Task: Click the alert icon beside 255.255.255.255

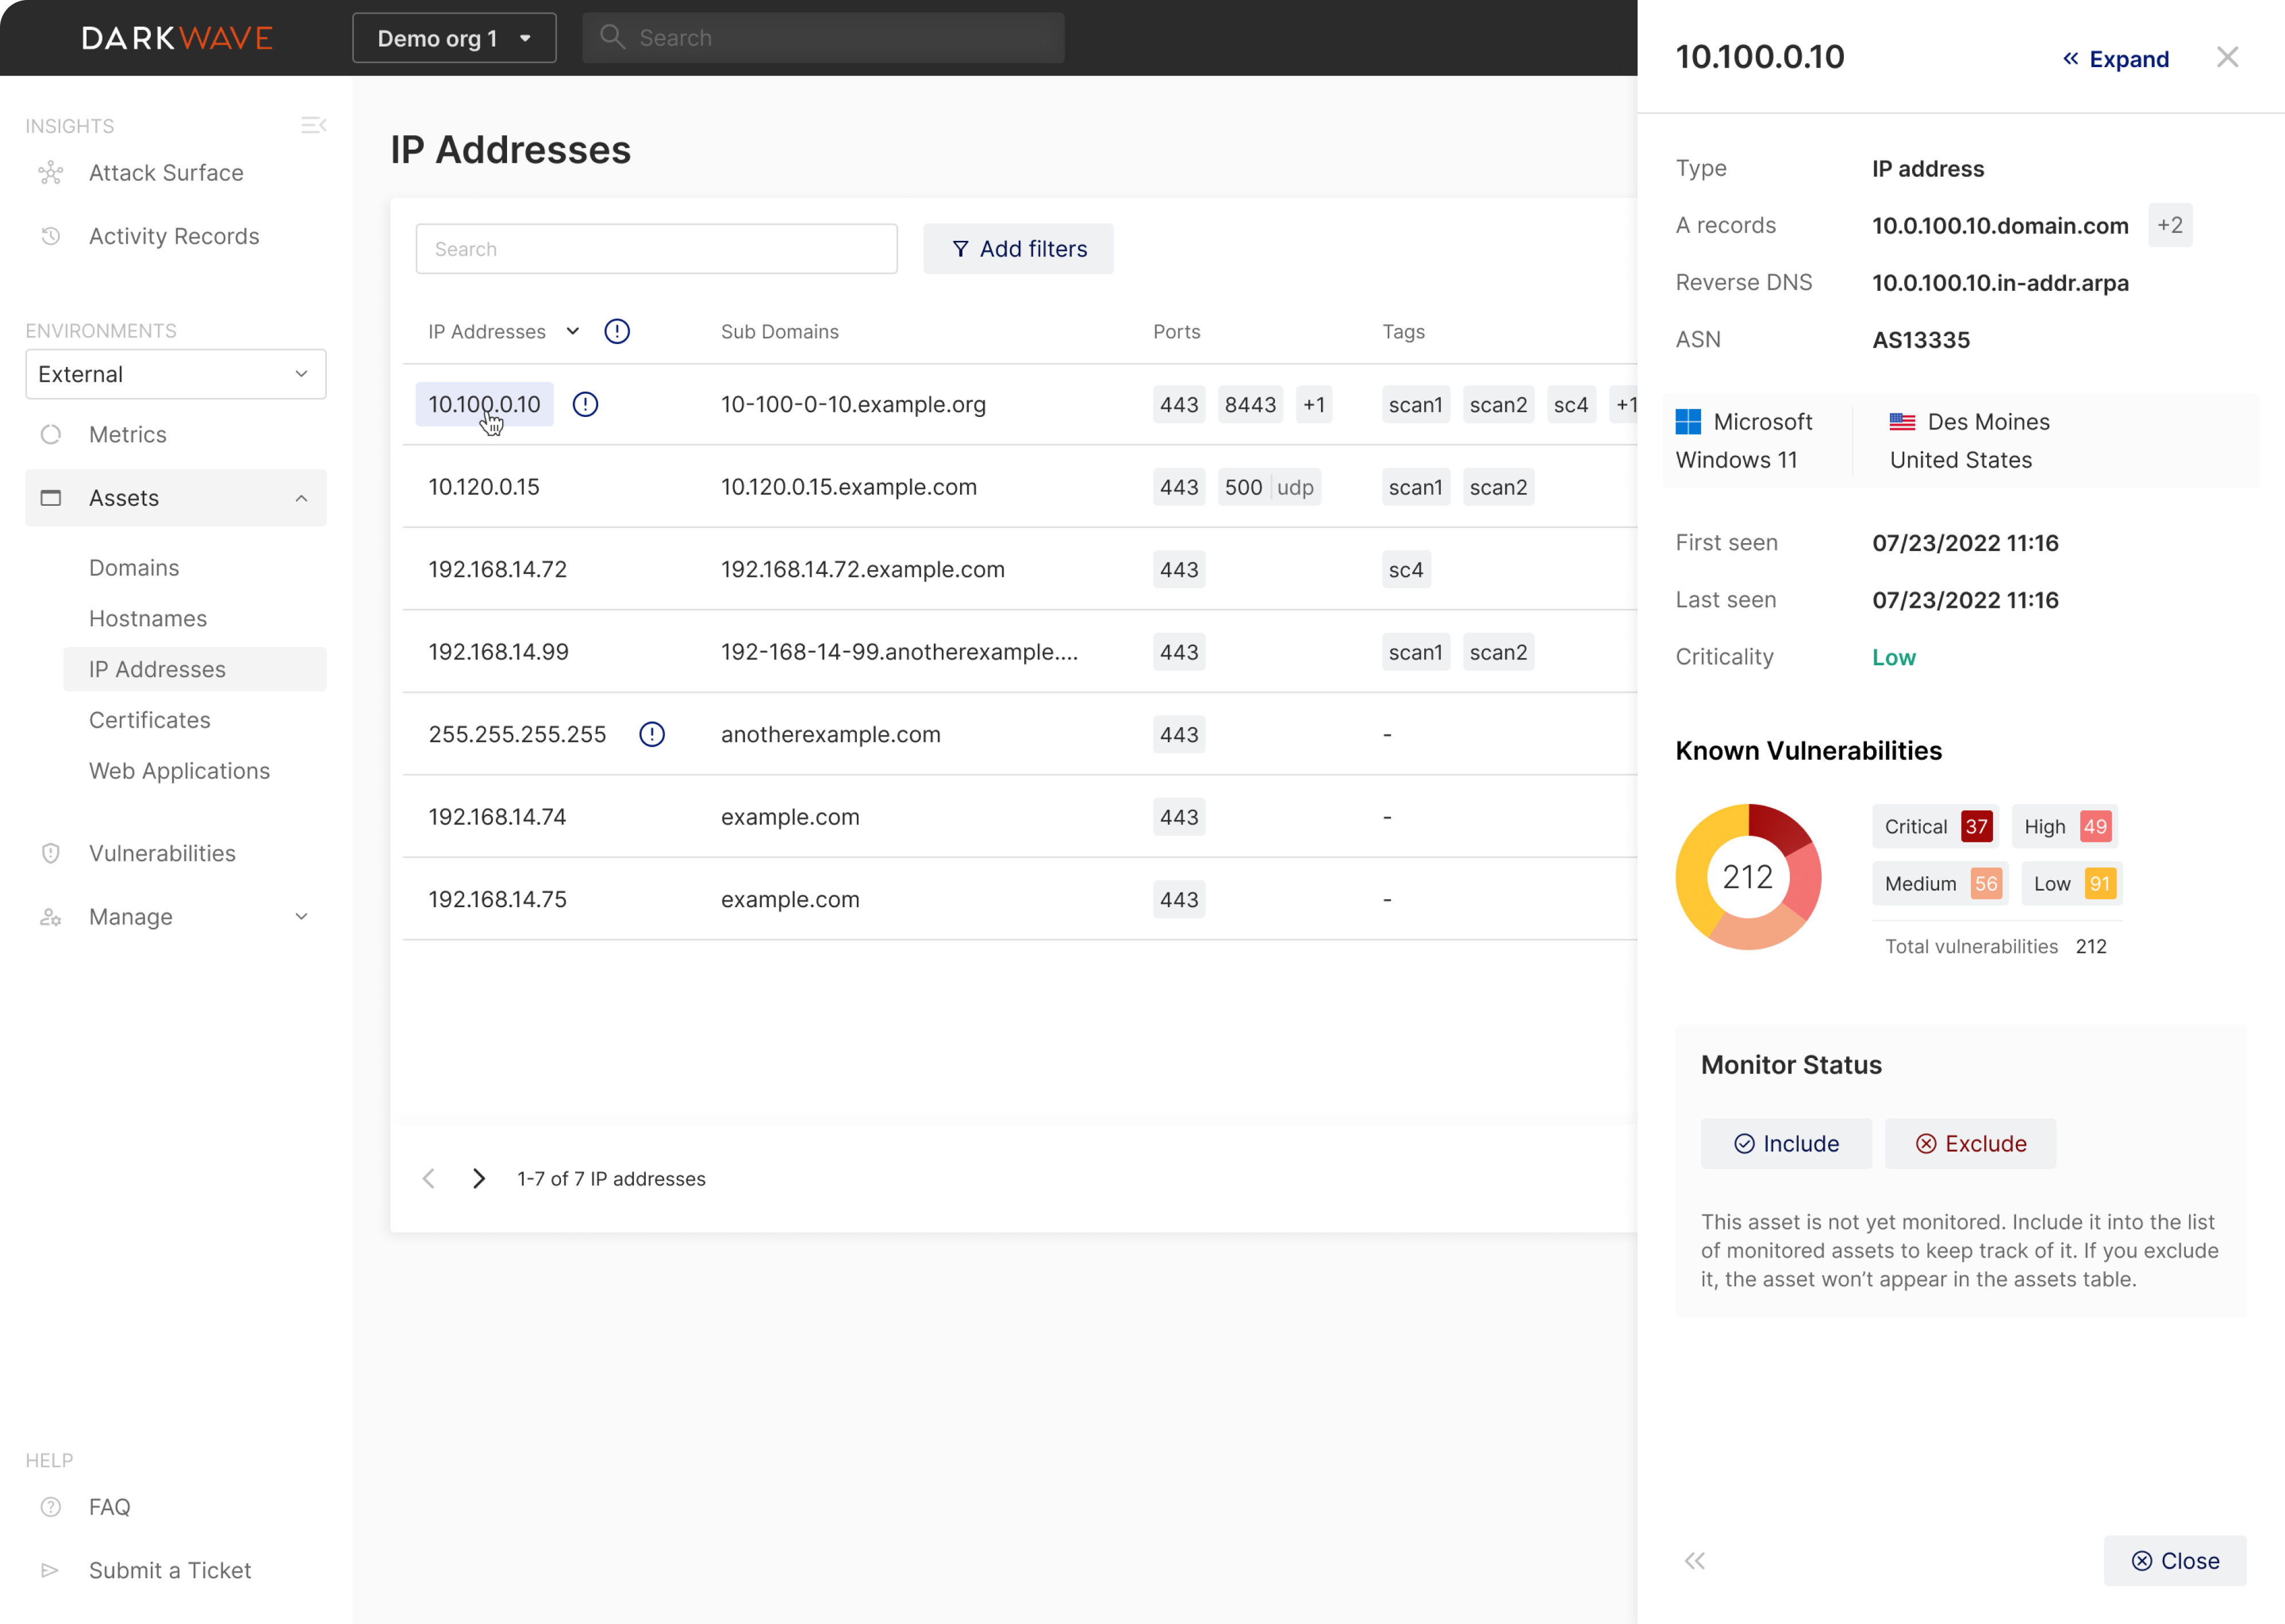Action: 652,734
